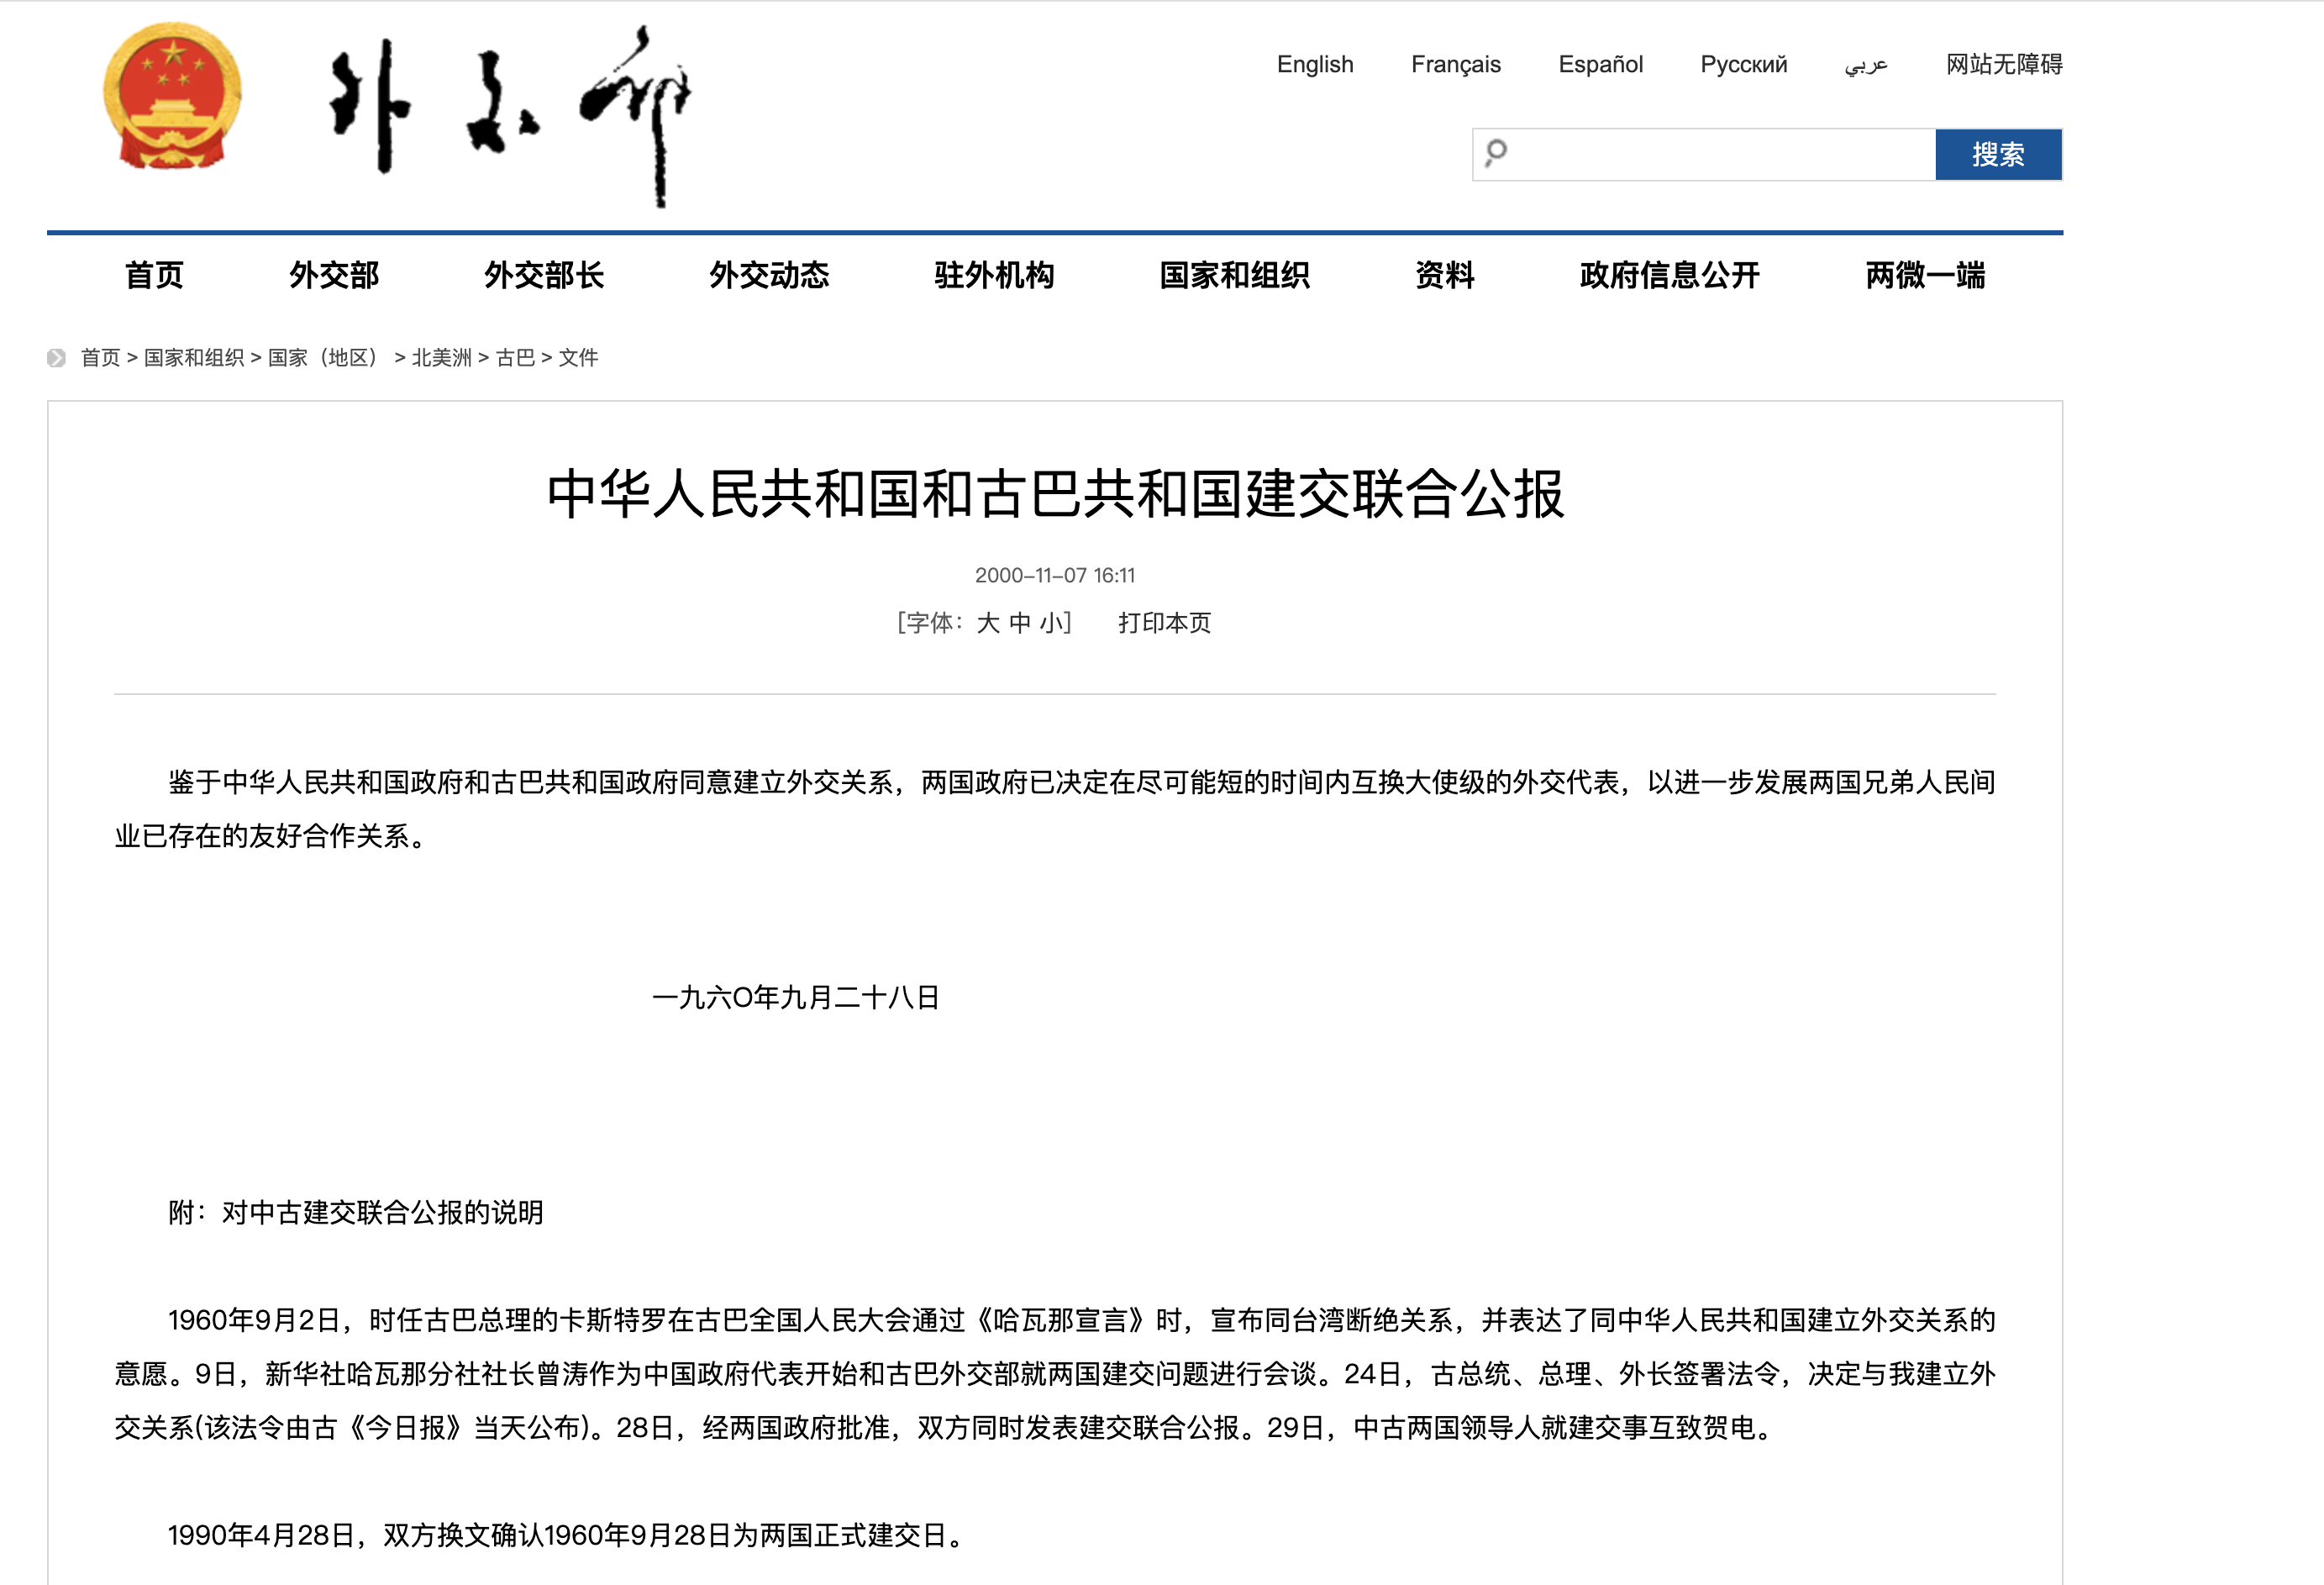Click the line 附：对中古建交联合公报的说明
The height and width of the screenshot is (1585, 2324).
356,1212
